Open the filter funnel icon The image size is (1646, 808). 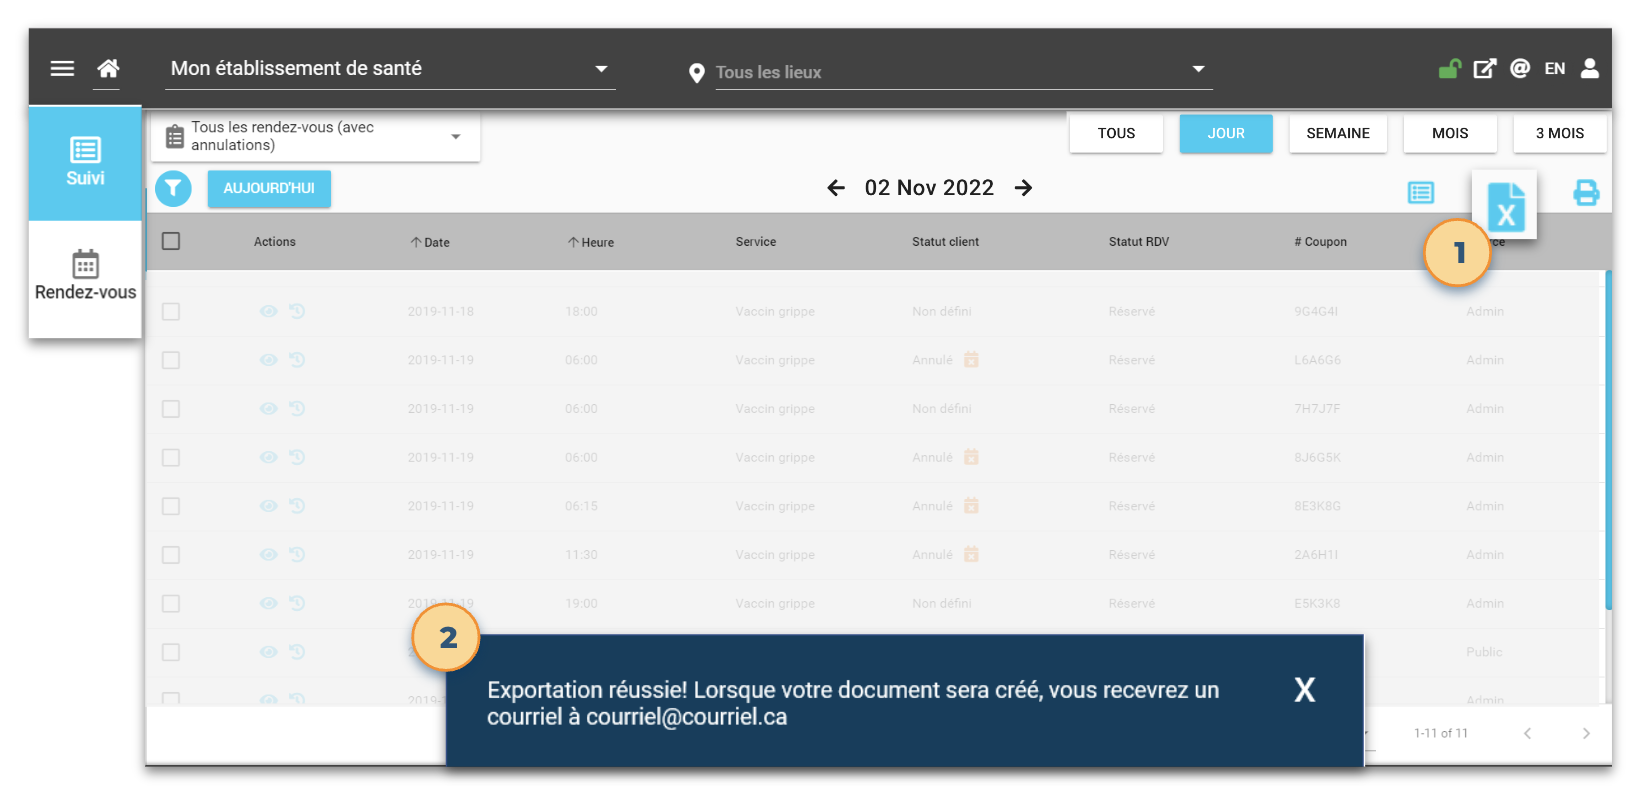173,188
